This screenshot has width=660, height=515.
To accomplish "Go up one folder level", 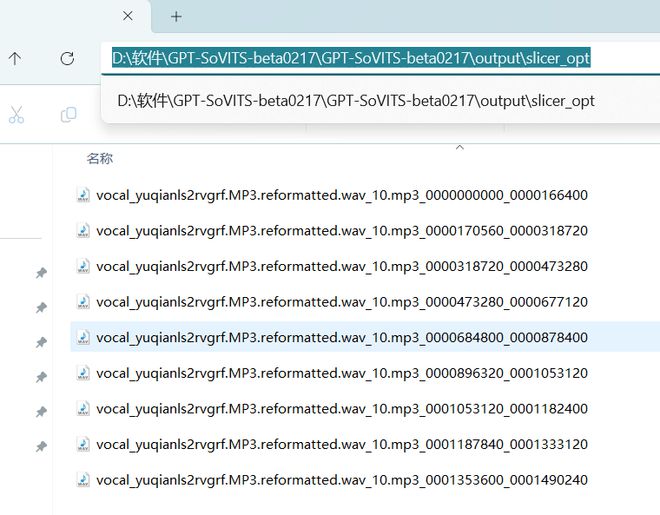I will click(x=15, y=59).
